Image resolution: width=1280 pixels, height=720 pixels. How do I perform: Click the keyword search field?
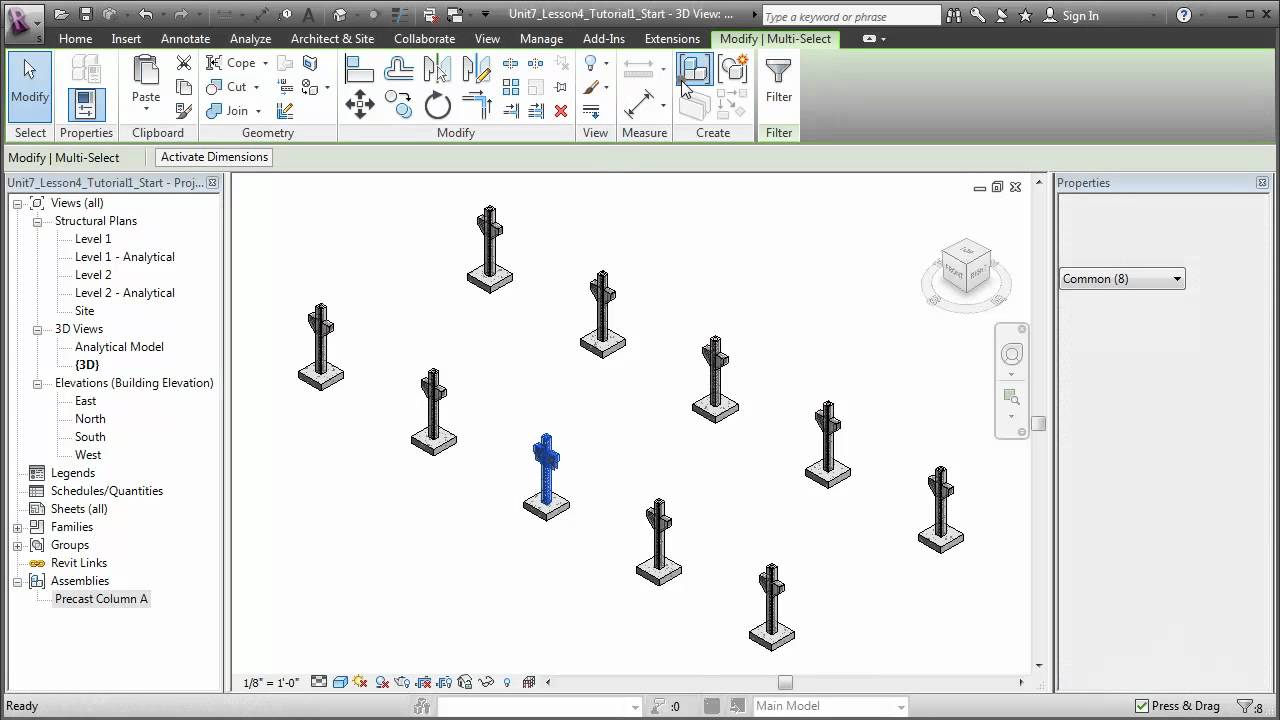coord(851,15)
